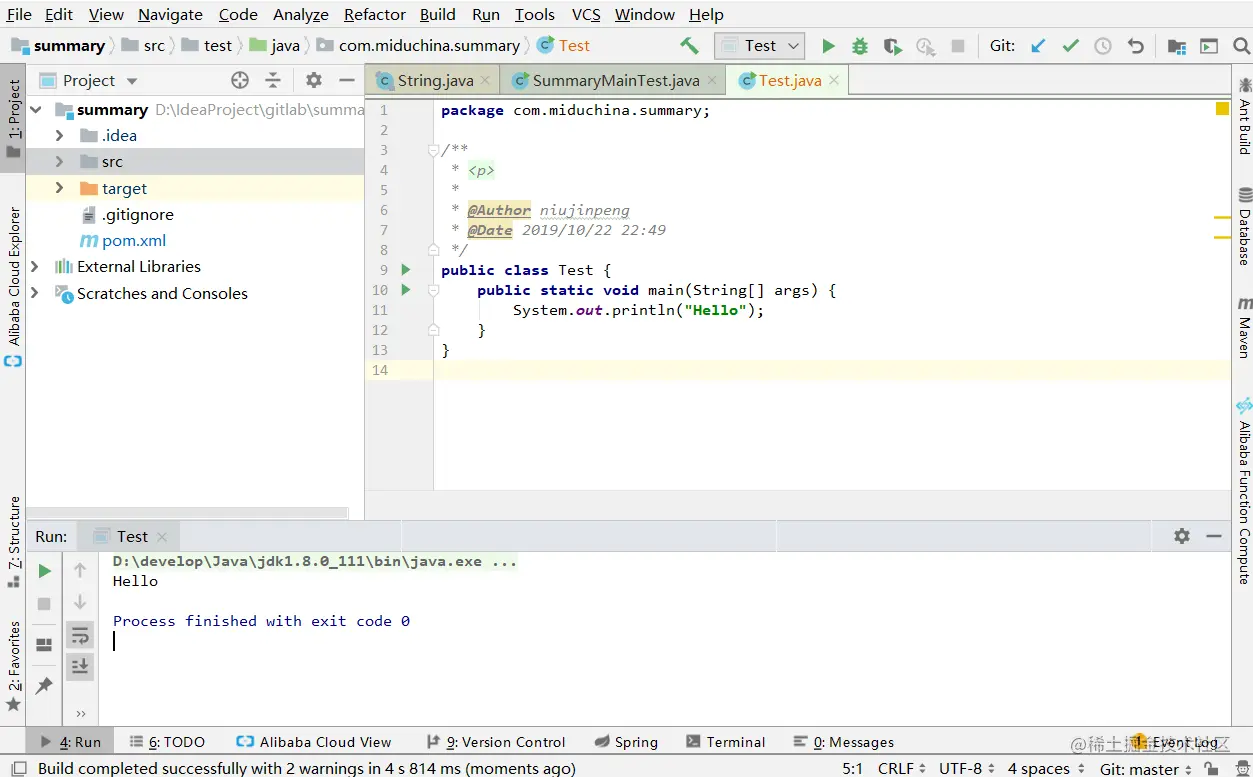This screenshot has height=777, width=1253.
Task: Open Run panel settings gear
Action: coord(1182,536)
